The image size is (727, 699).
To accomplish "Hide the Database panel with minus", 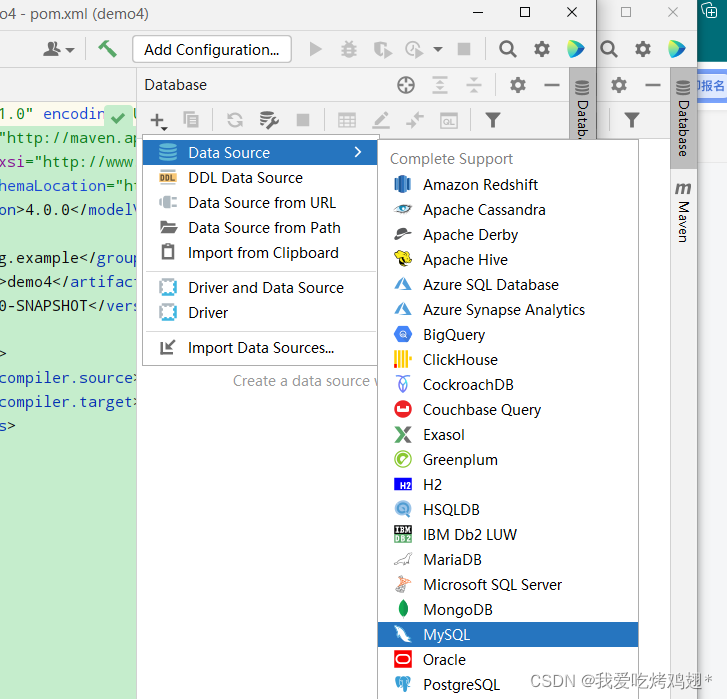I will pos(551,85).
